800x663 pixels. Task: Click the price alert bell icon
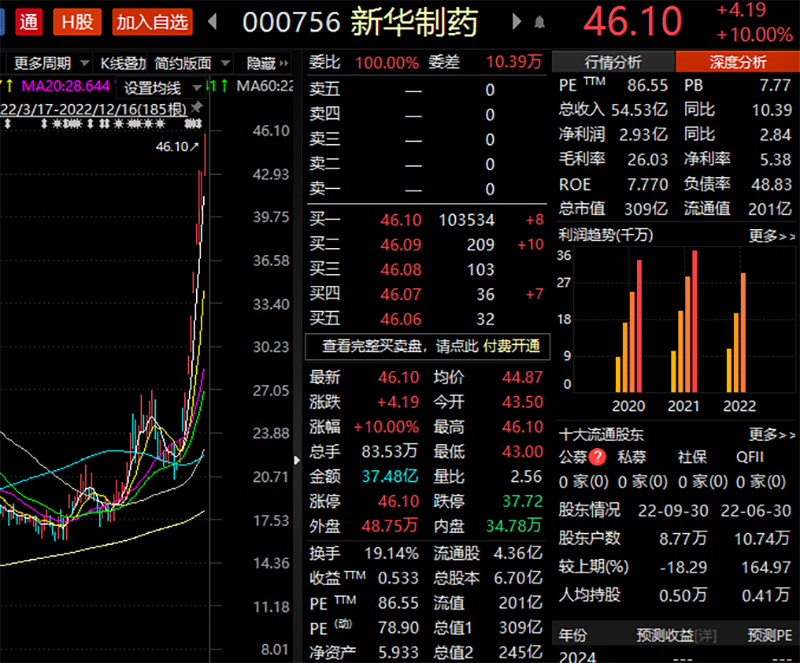[x=539, y=22]
